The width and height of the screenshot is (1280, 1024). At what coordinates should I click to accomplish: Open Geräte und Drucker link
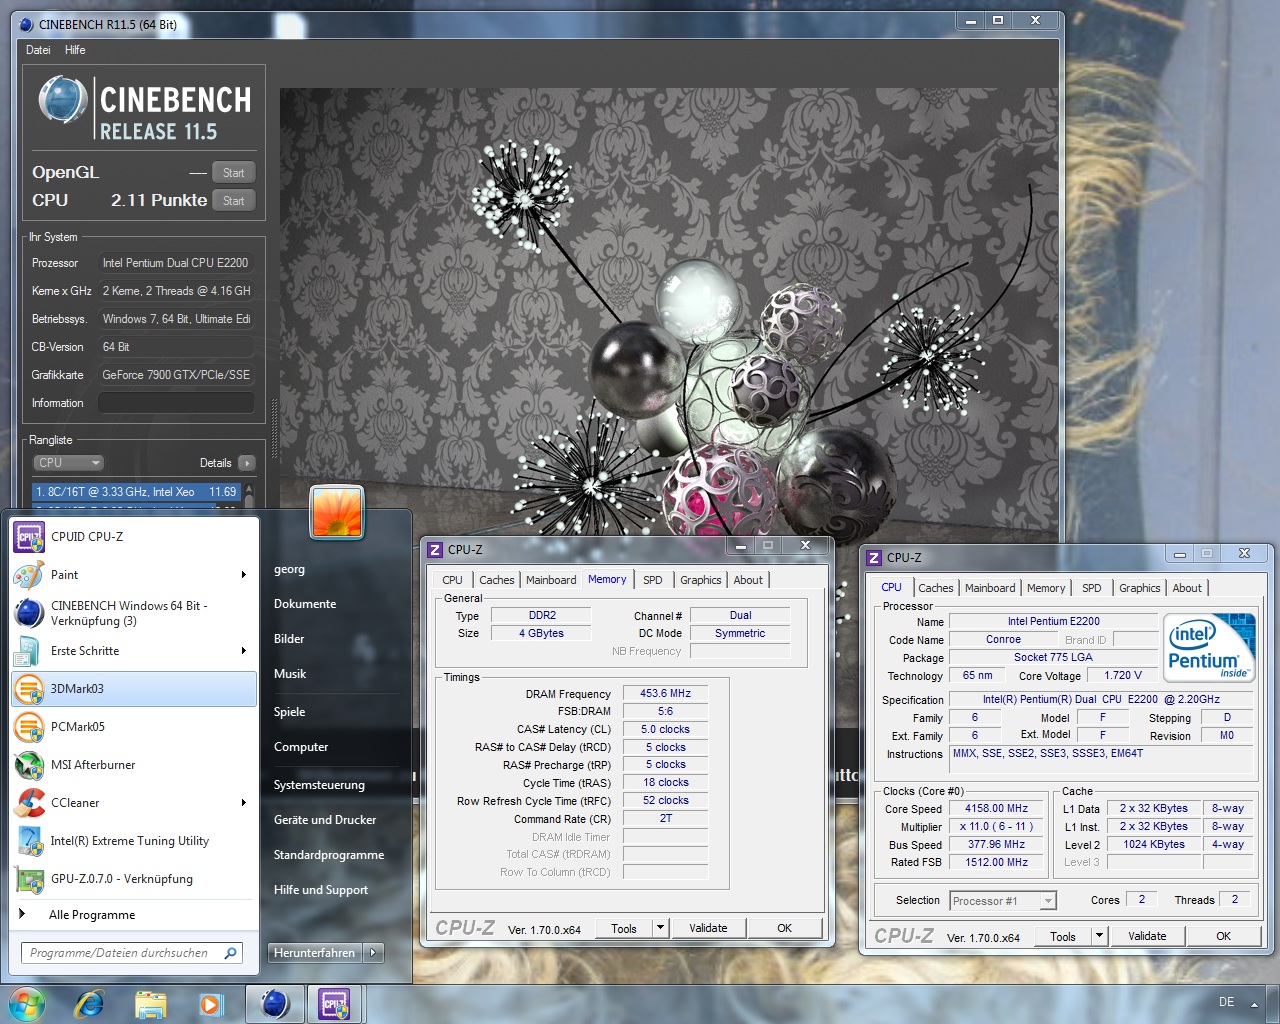325,820
